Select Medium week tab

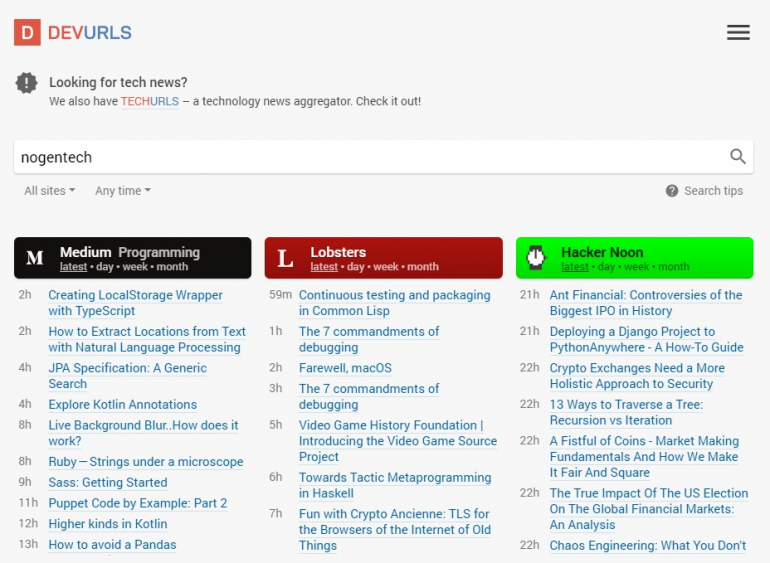click(135, 267)
